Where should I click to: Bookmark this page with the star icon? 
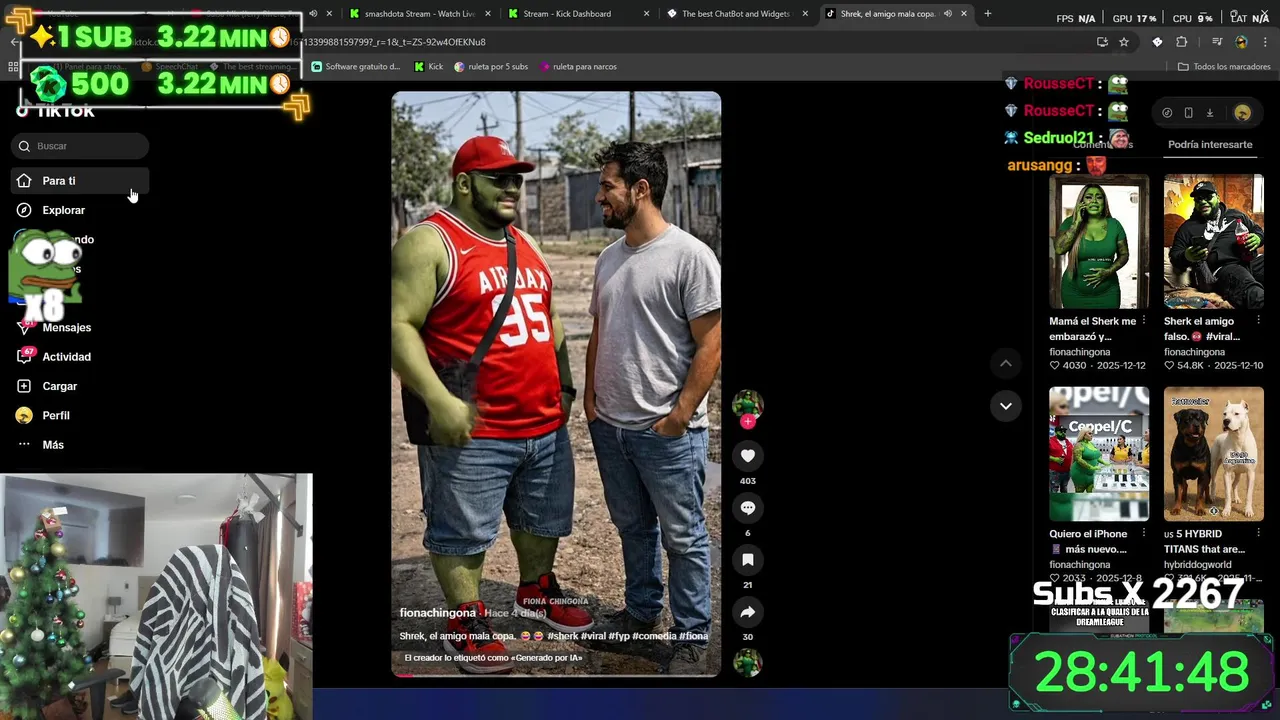click(x=1124, y=42)
